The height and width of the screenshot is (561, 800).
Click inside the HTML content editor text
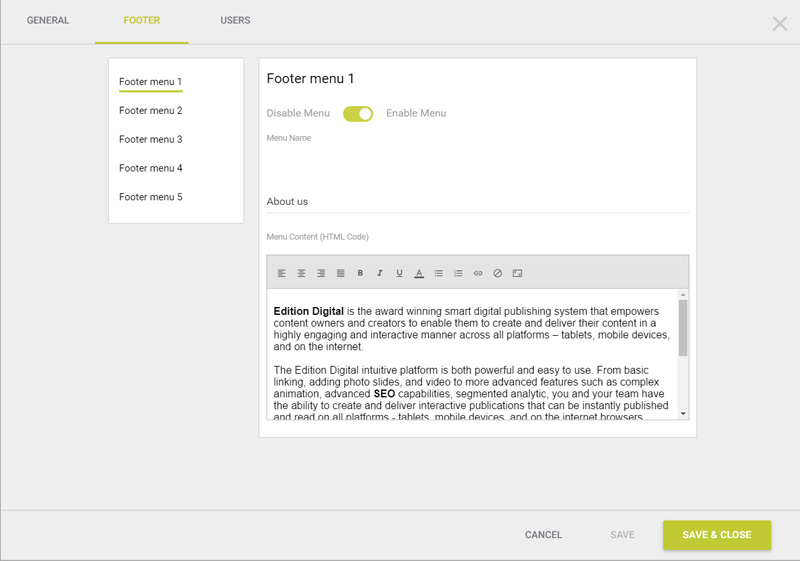pyautogui.click(x=472, y=354)
